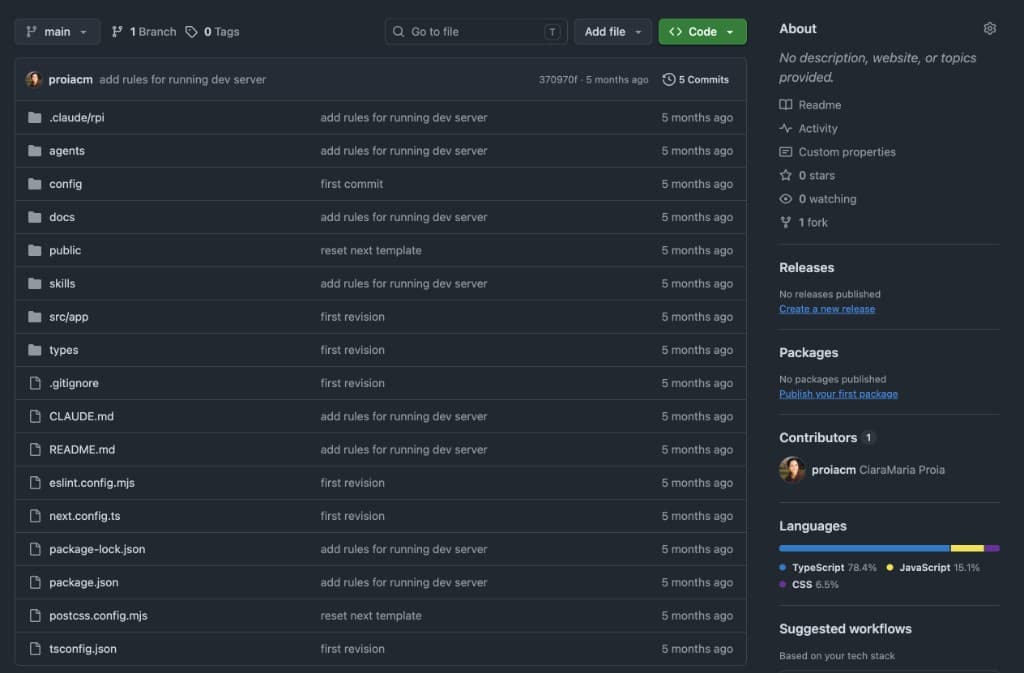Click the star icon next to 0 stars
This screenshot has height=673, width=1024.
786,175
